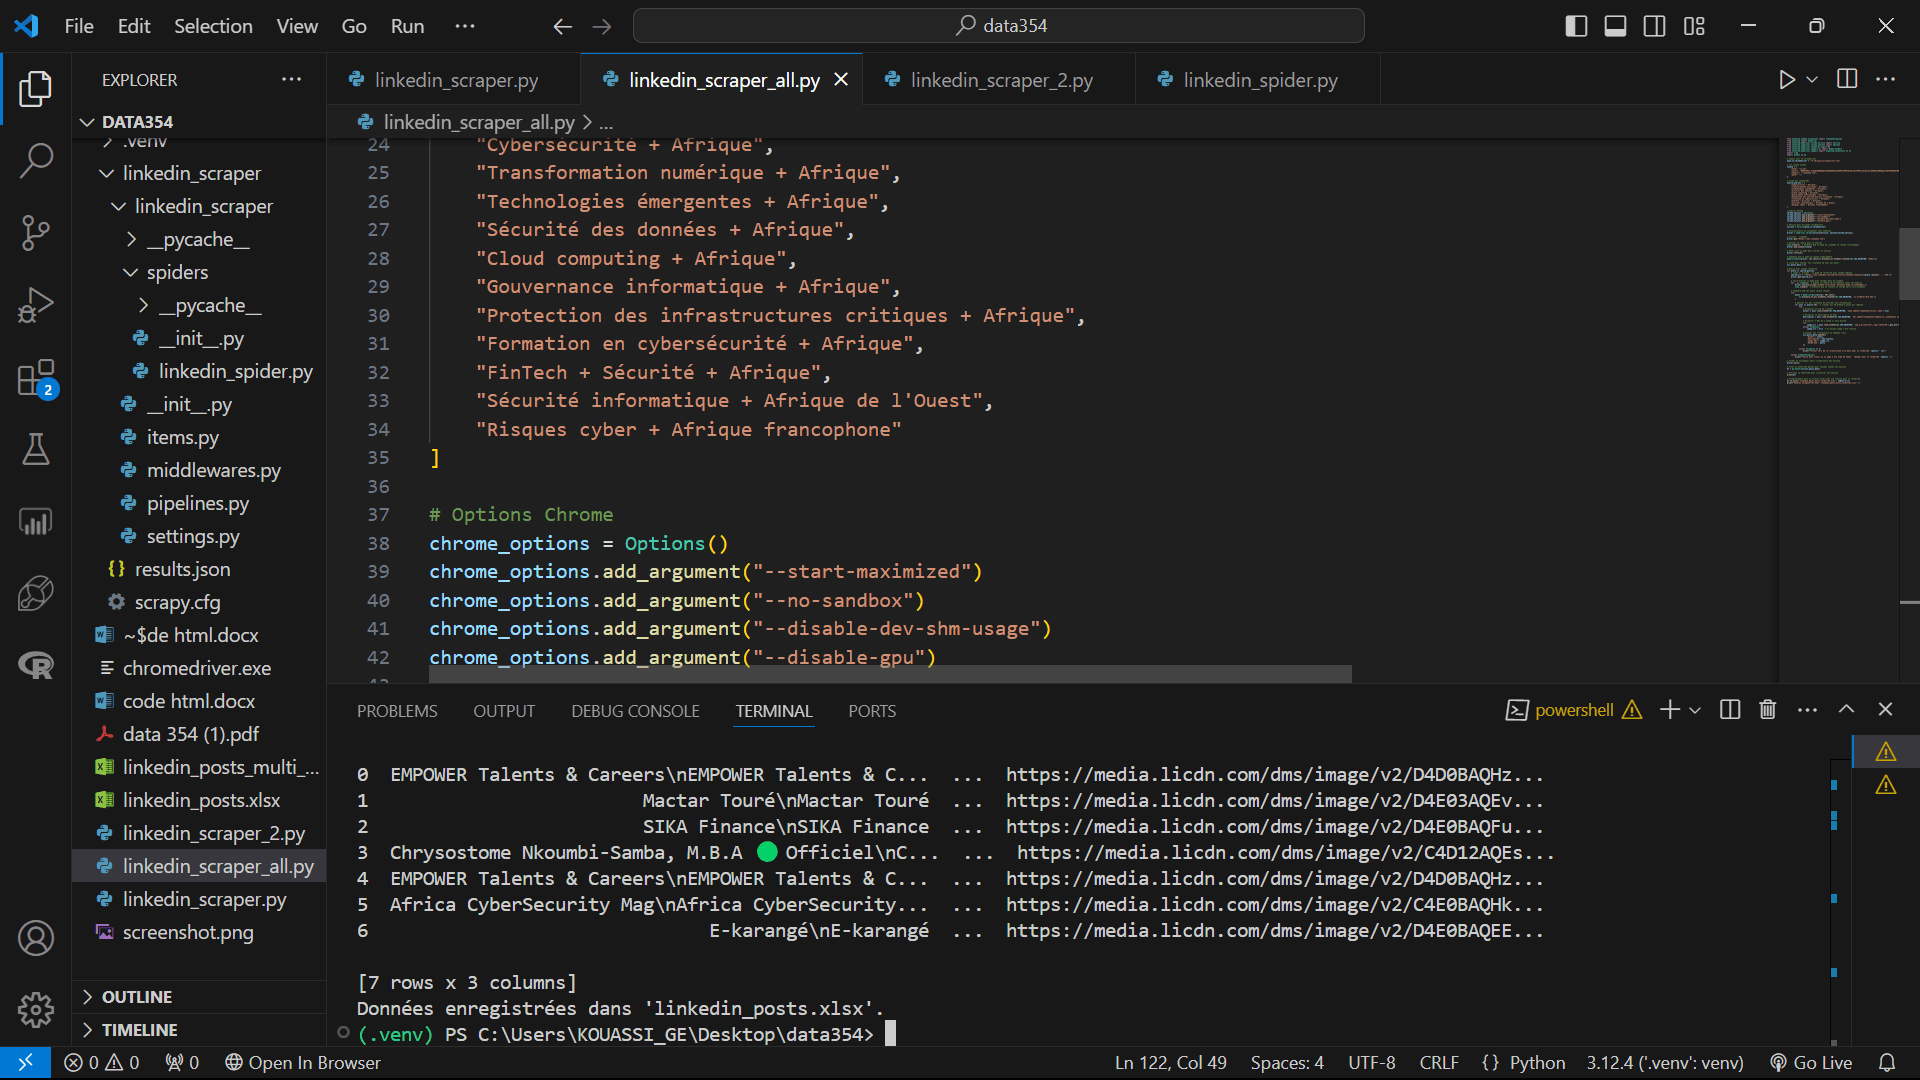Viewport: 1920px width, 1080px height.
Task: Click the UTF-8 encoding indicator
Action: point(1371,1063)
